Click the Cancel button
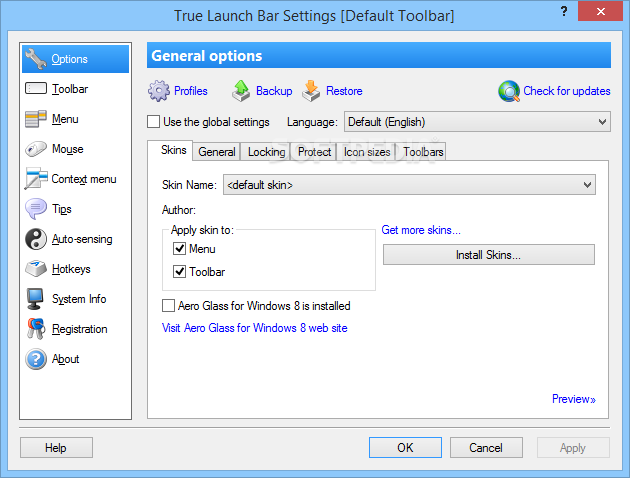Viewport: 630px width, 478px height. (486, 447)
